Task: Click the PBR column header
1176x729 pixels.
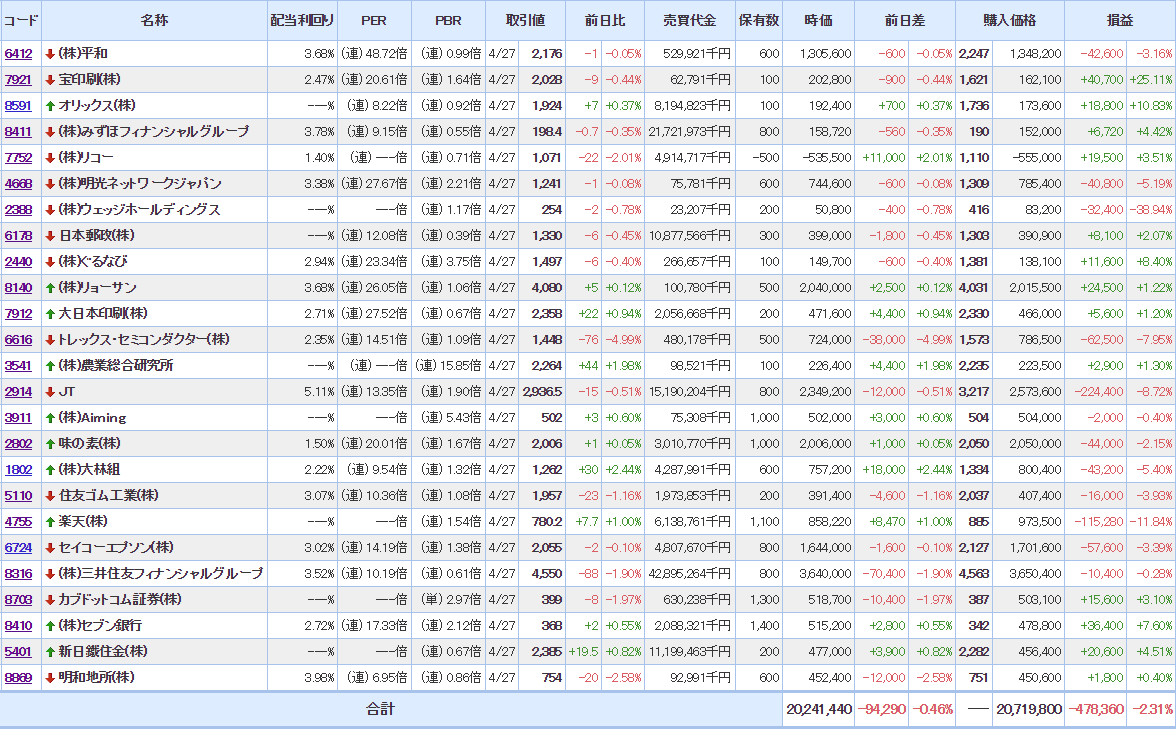Action: [449, 21]
